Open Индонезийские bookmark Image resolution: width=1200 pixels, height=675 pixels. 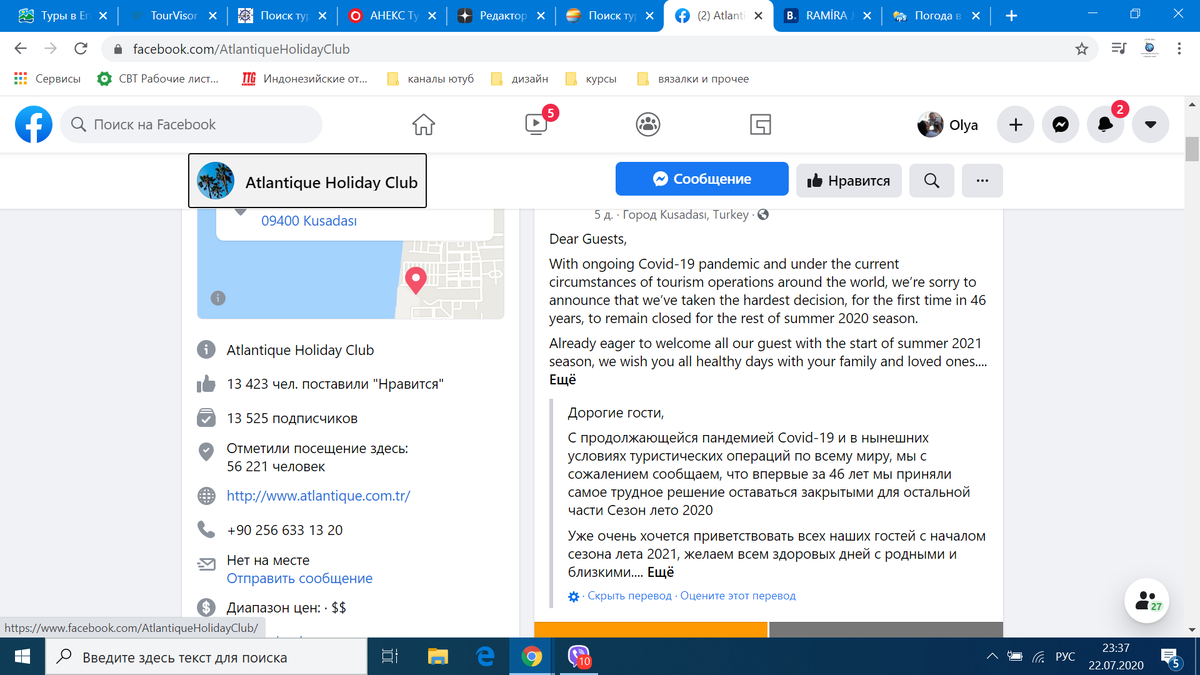(x=305, y=78)
